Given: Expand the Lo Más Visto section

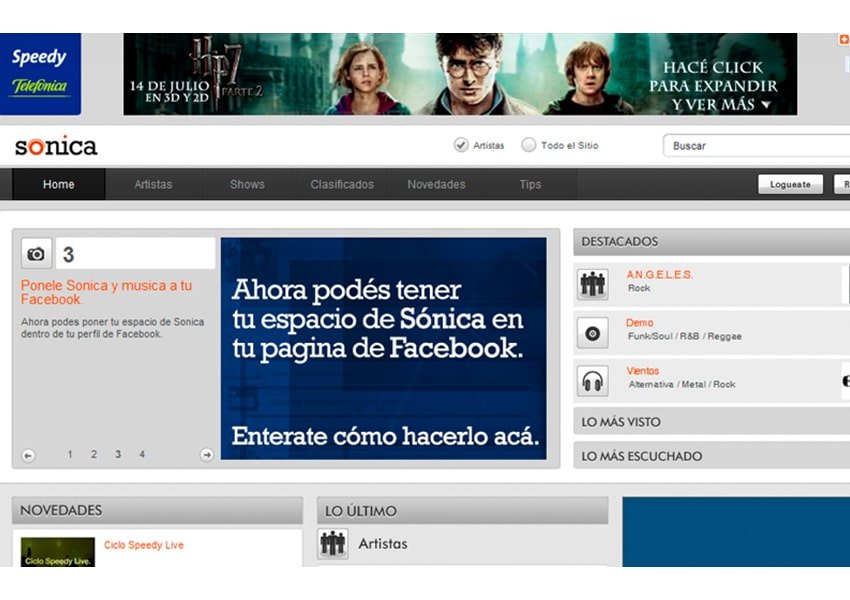Looking at the screenshot, I should 712,422.
